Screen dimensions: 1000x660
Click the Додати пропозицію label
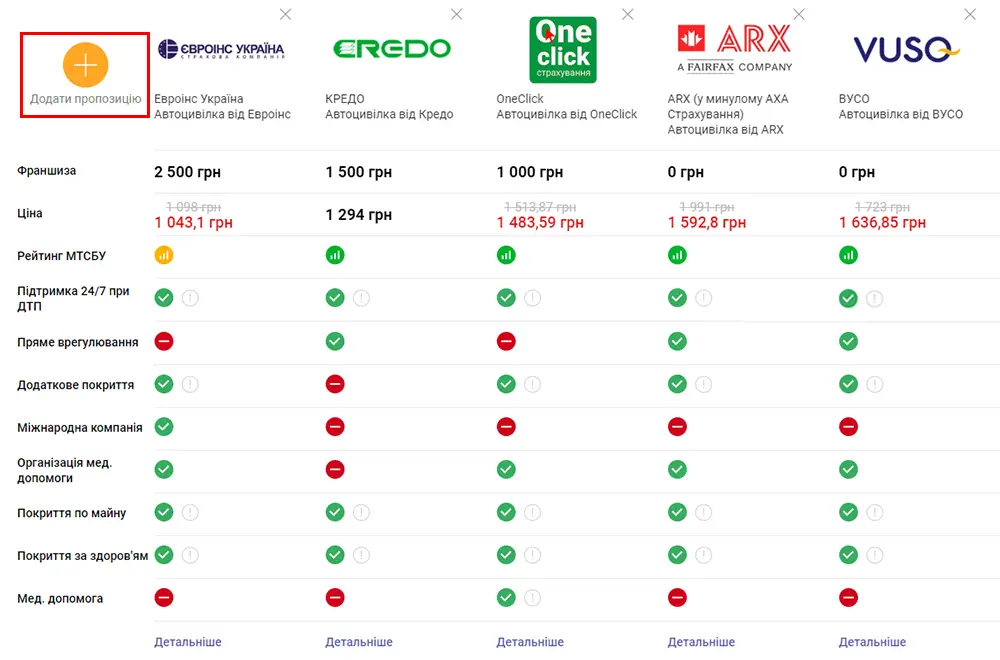(85, 99)
